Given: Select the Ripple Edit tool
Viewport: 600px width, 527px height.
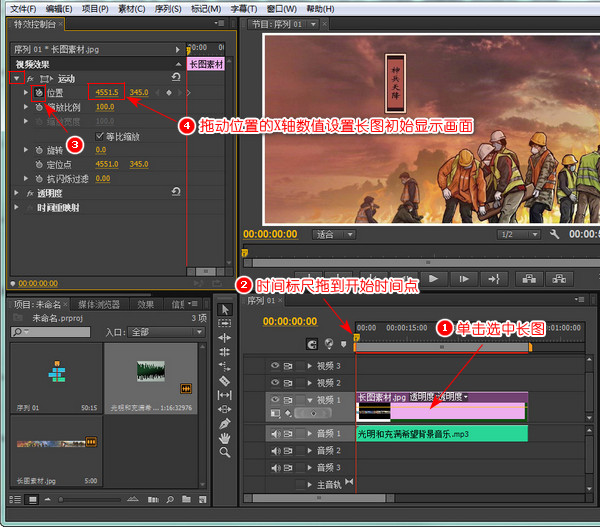Looking at the screenshot, I should [225, 338].
